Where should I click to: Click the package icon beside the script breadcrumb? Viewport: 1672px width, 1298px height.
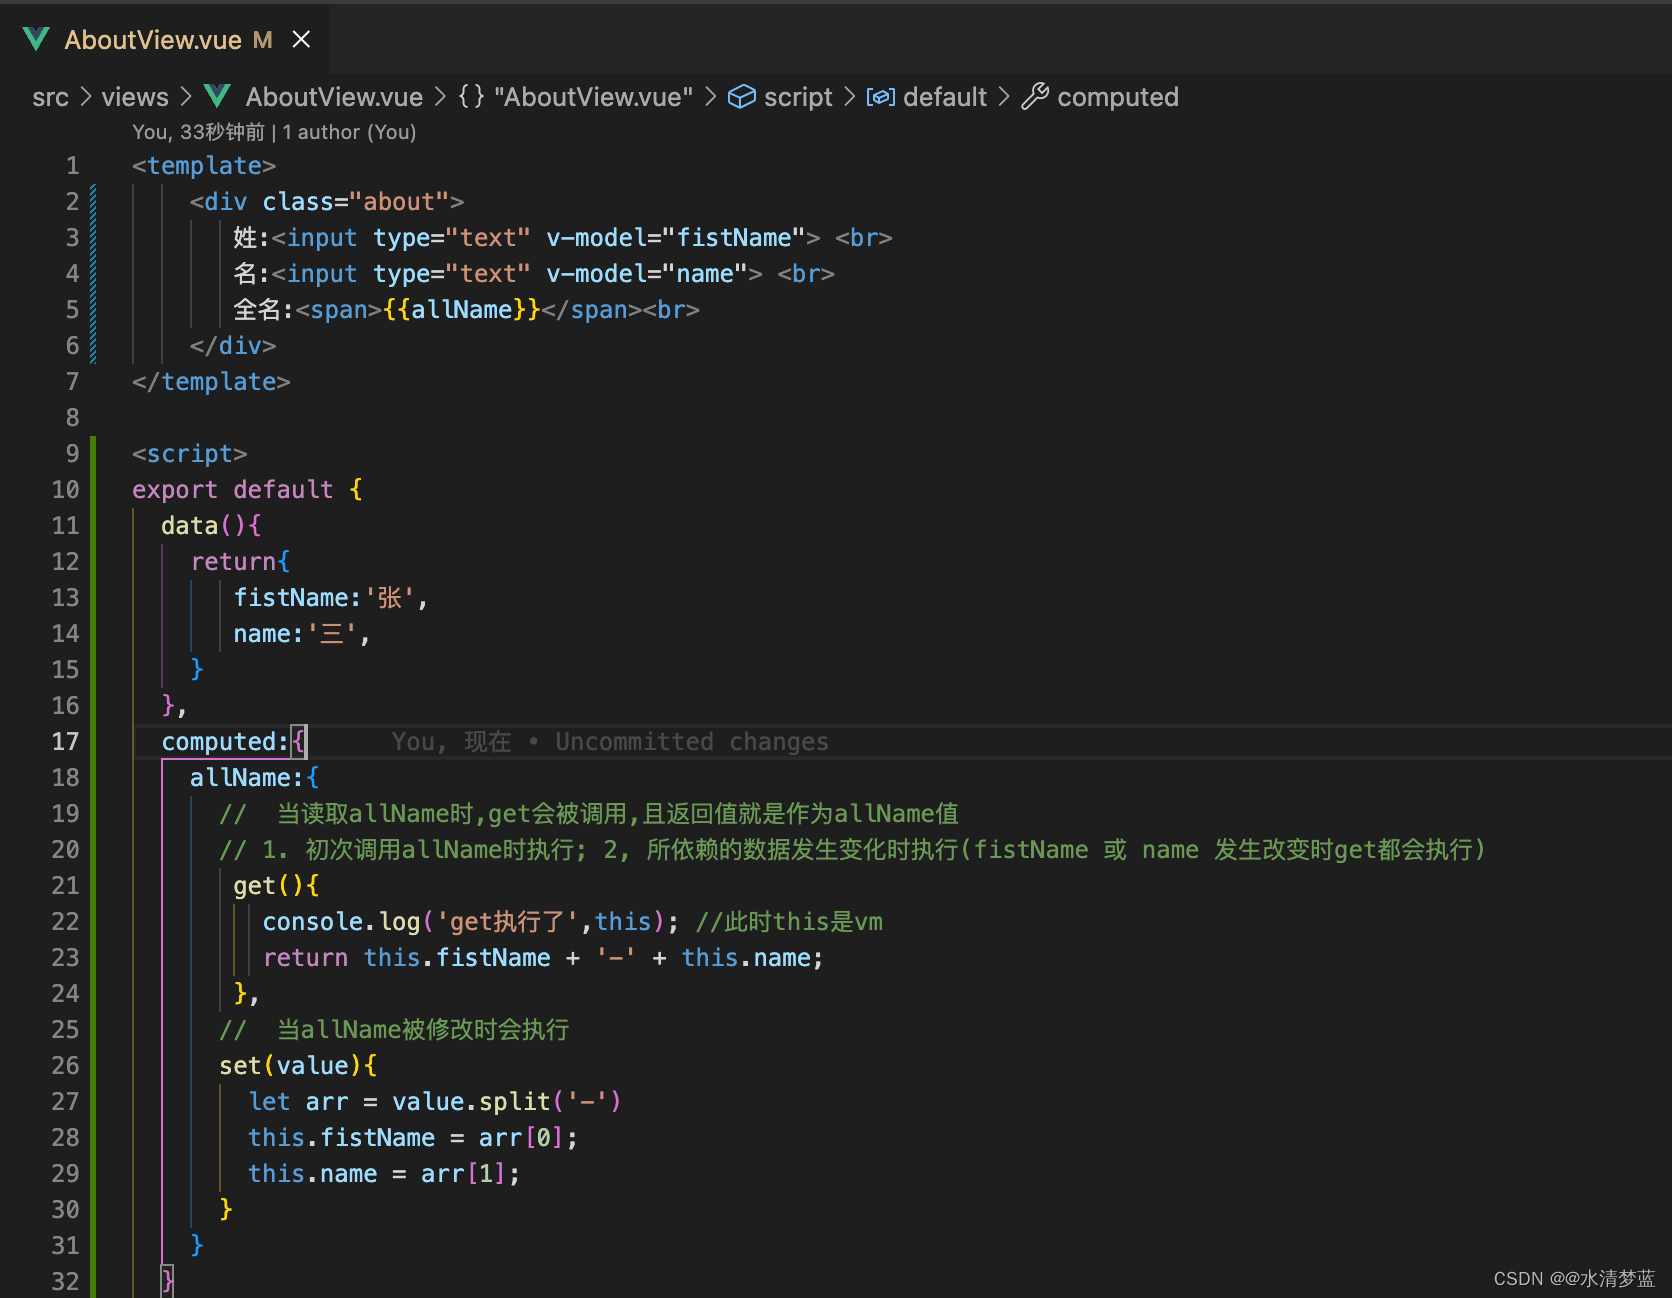pyautogui.click(x=742, y=96)
